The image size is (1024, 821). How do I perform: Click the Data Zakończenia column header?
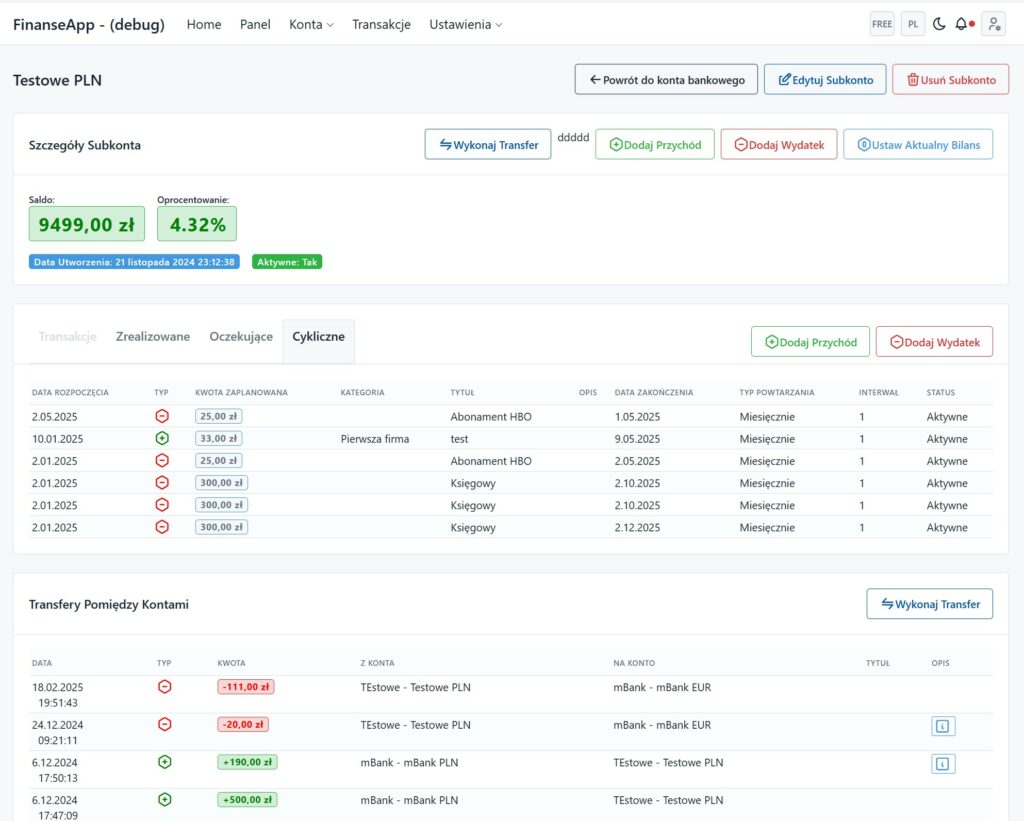pos(654,393)
